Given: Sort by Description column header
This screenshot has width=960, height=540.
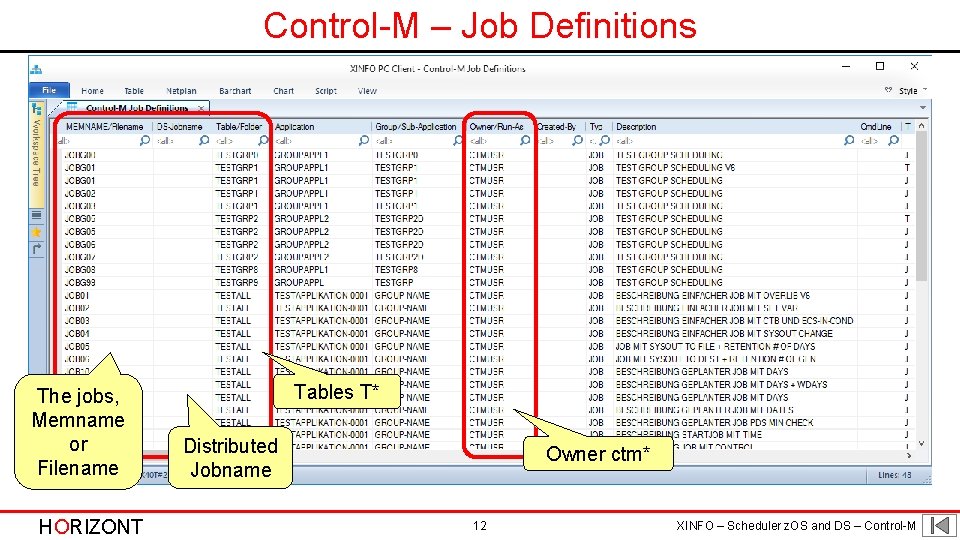Looking at the screenshot, I should pyautogui.click(x=636, y=127).
